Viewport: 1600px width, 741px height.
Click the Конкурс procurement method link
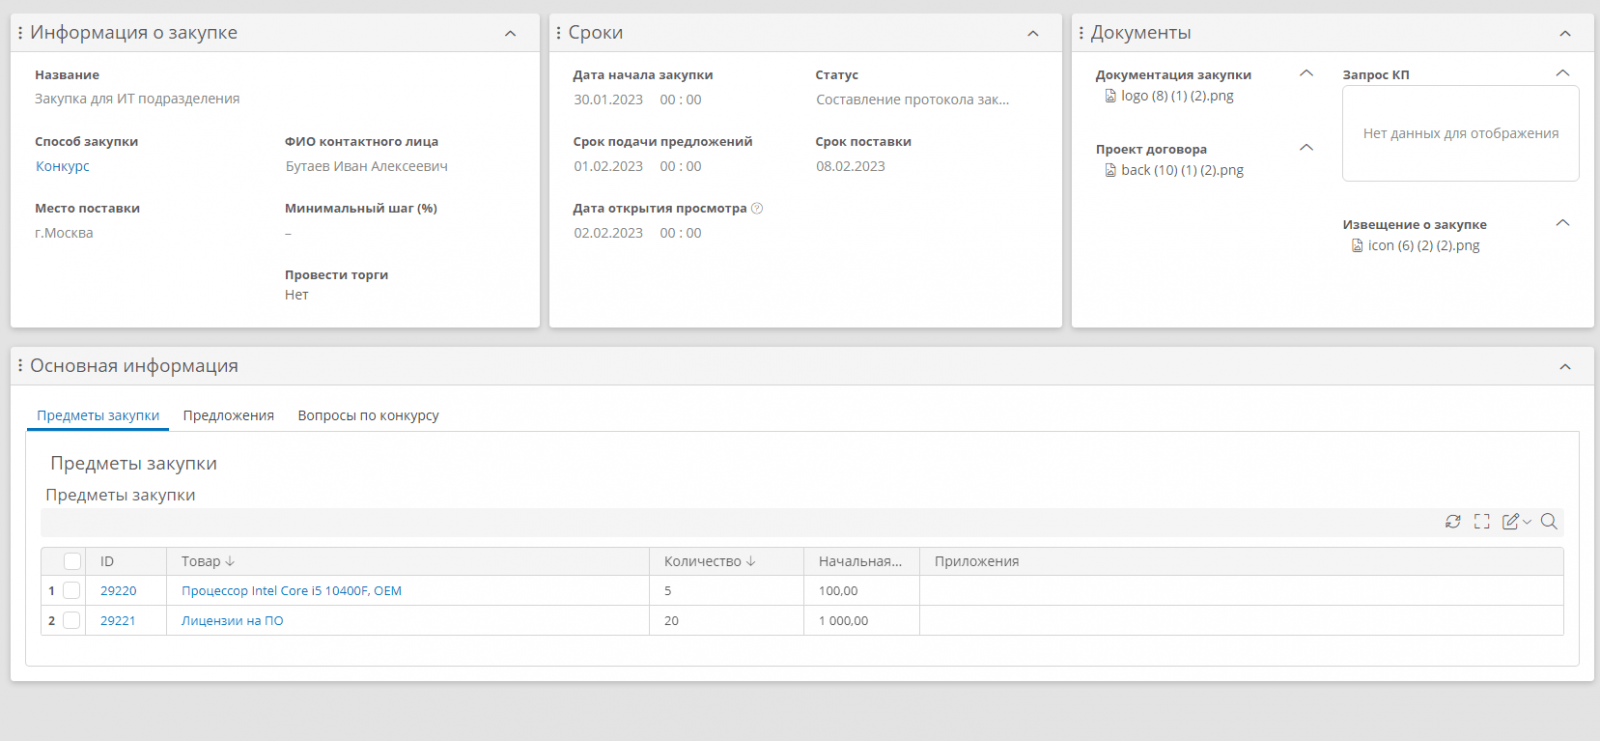tap(63, 167)
